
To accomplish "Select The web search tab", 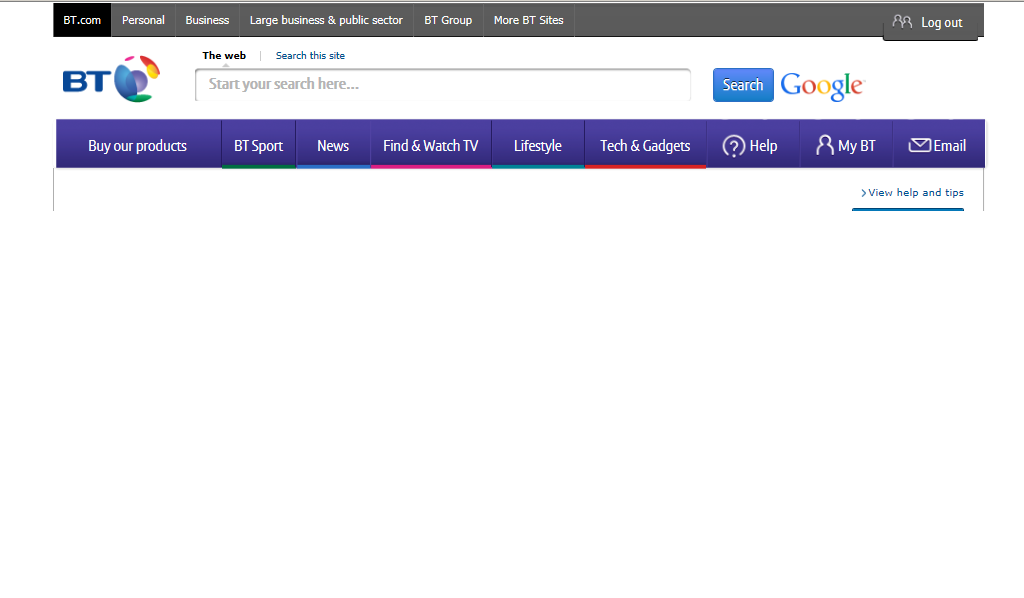I will pyautogui.click(x=224, y=56).
